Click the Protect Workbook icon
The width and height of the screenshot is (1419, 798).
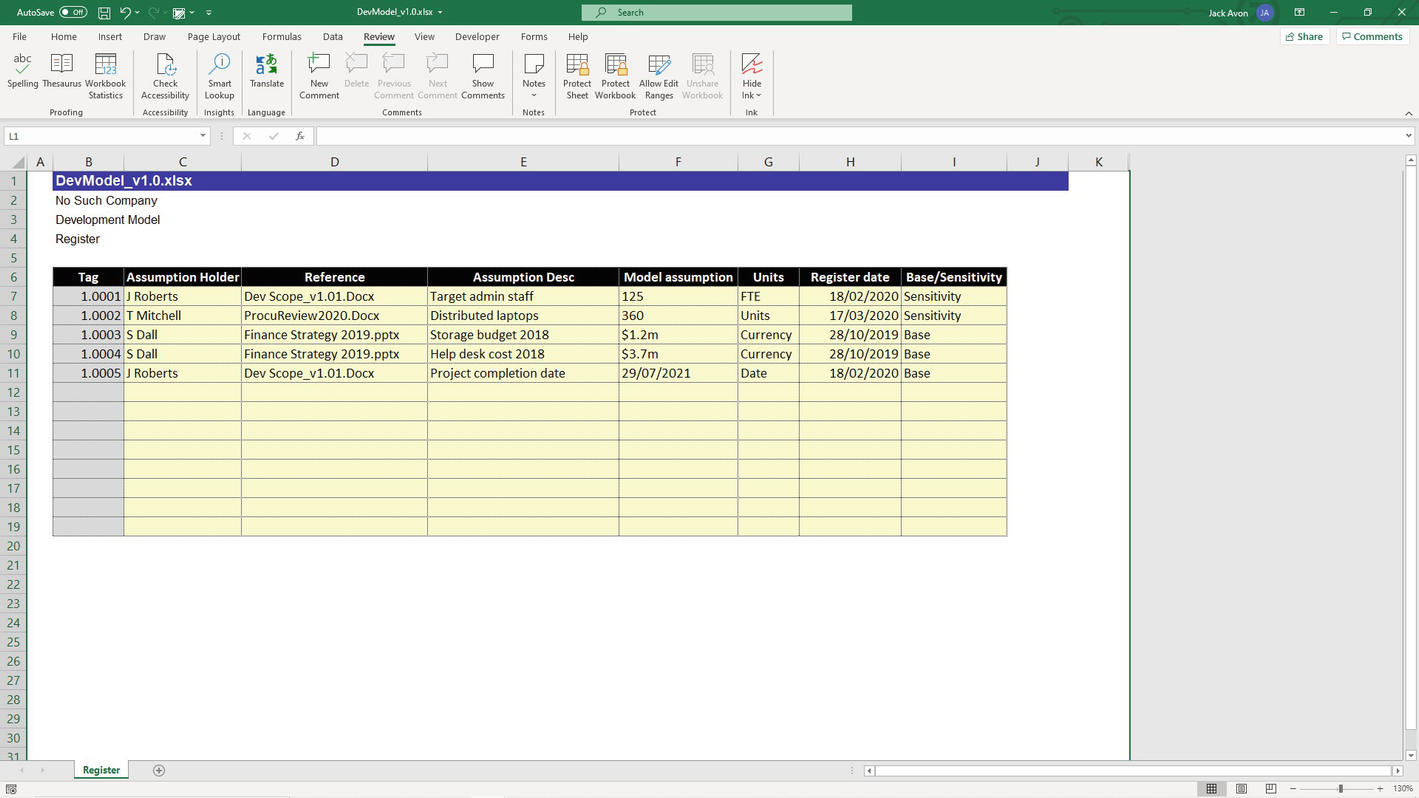pyautogui.click(x=615, y=72)
